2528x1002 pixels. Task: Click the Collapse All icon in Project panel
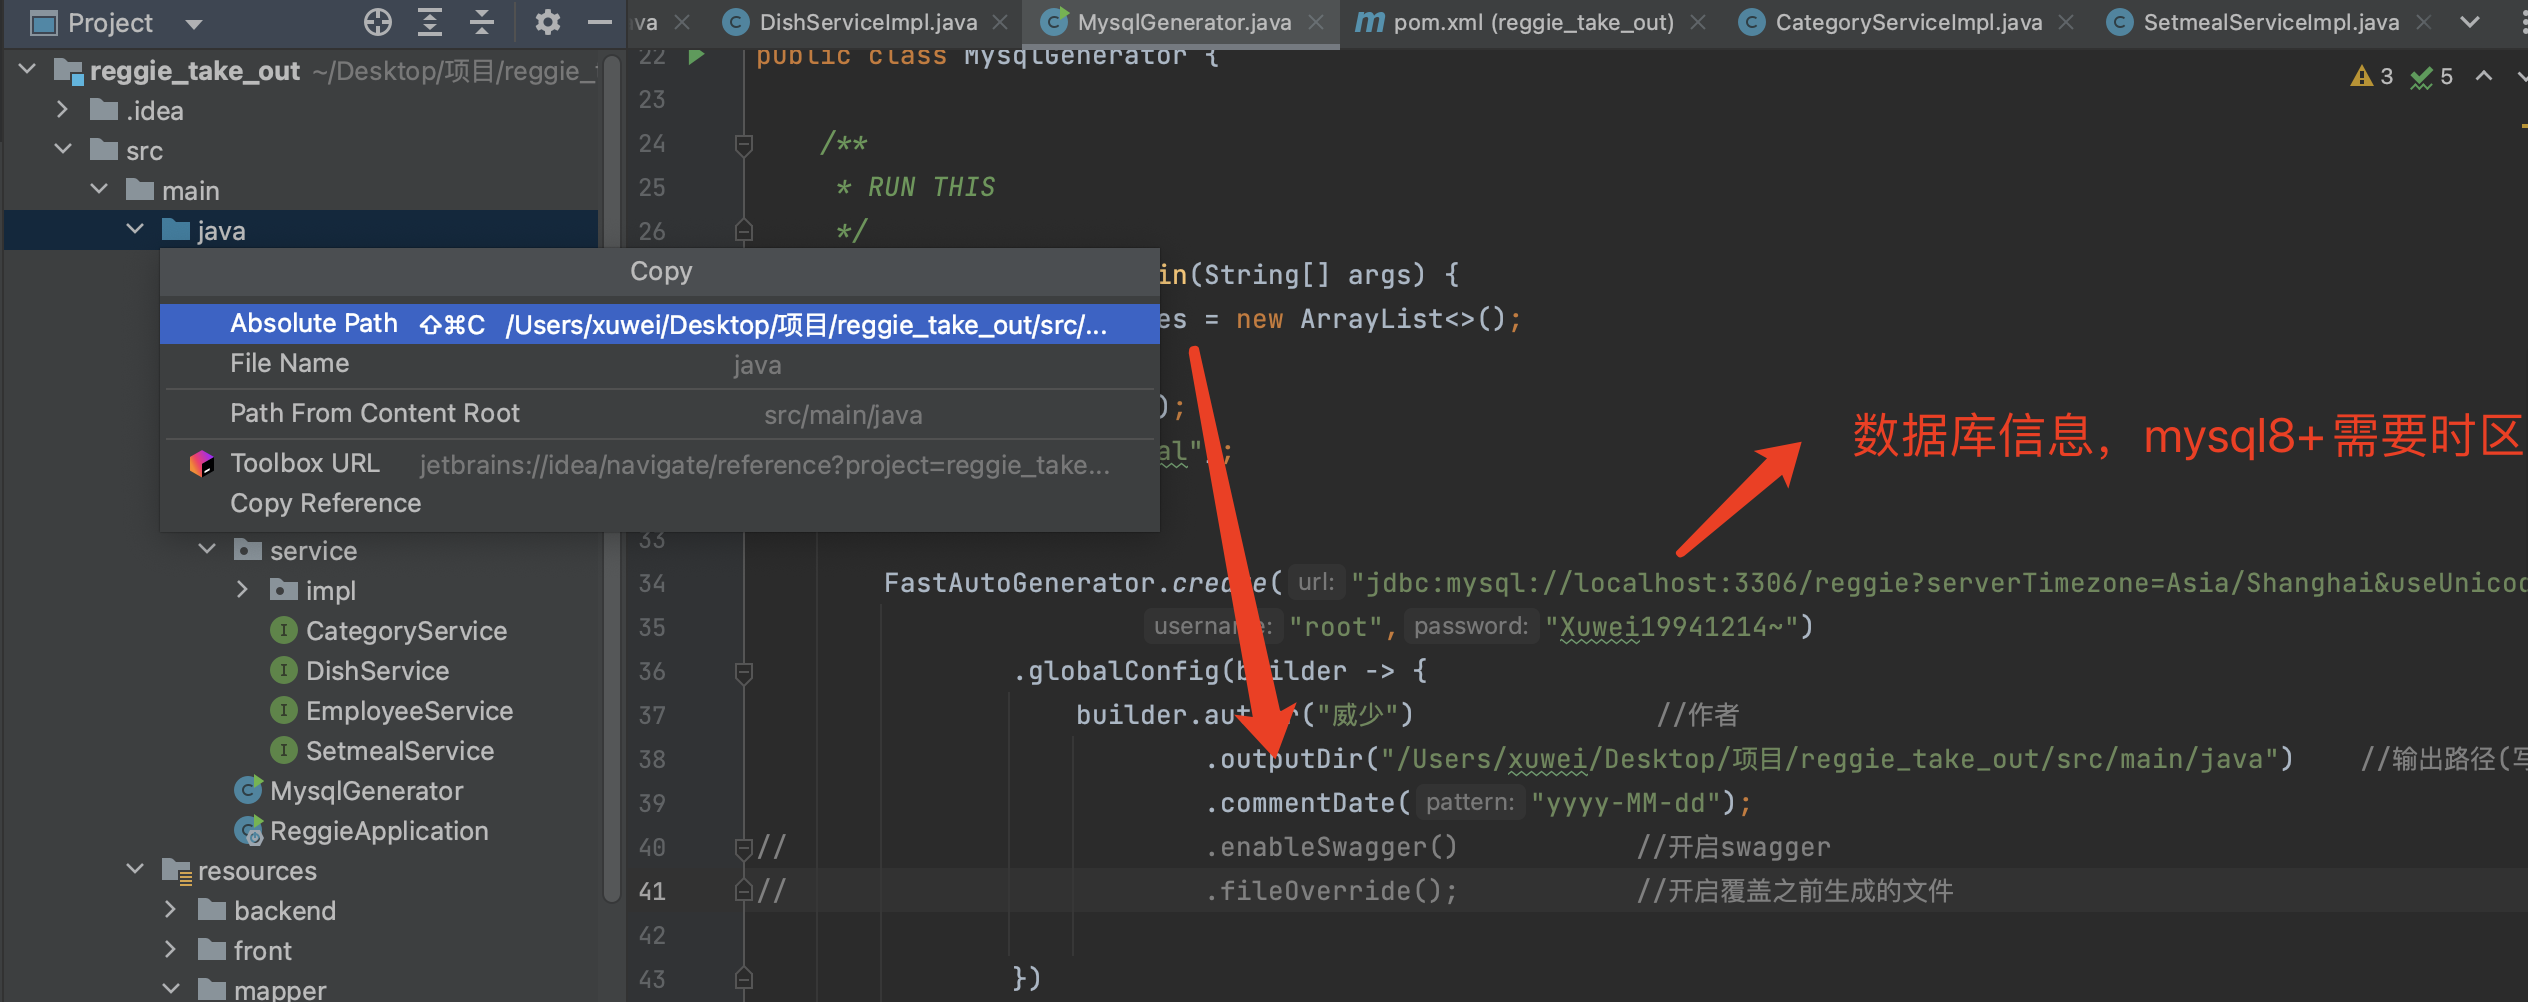point(482,22)
